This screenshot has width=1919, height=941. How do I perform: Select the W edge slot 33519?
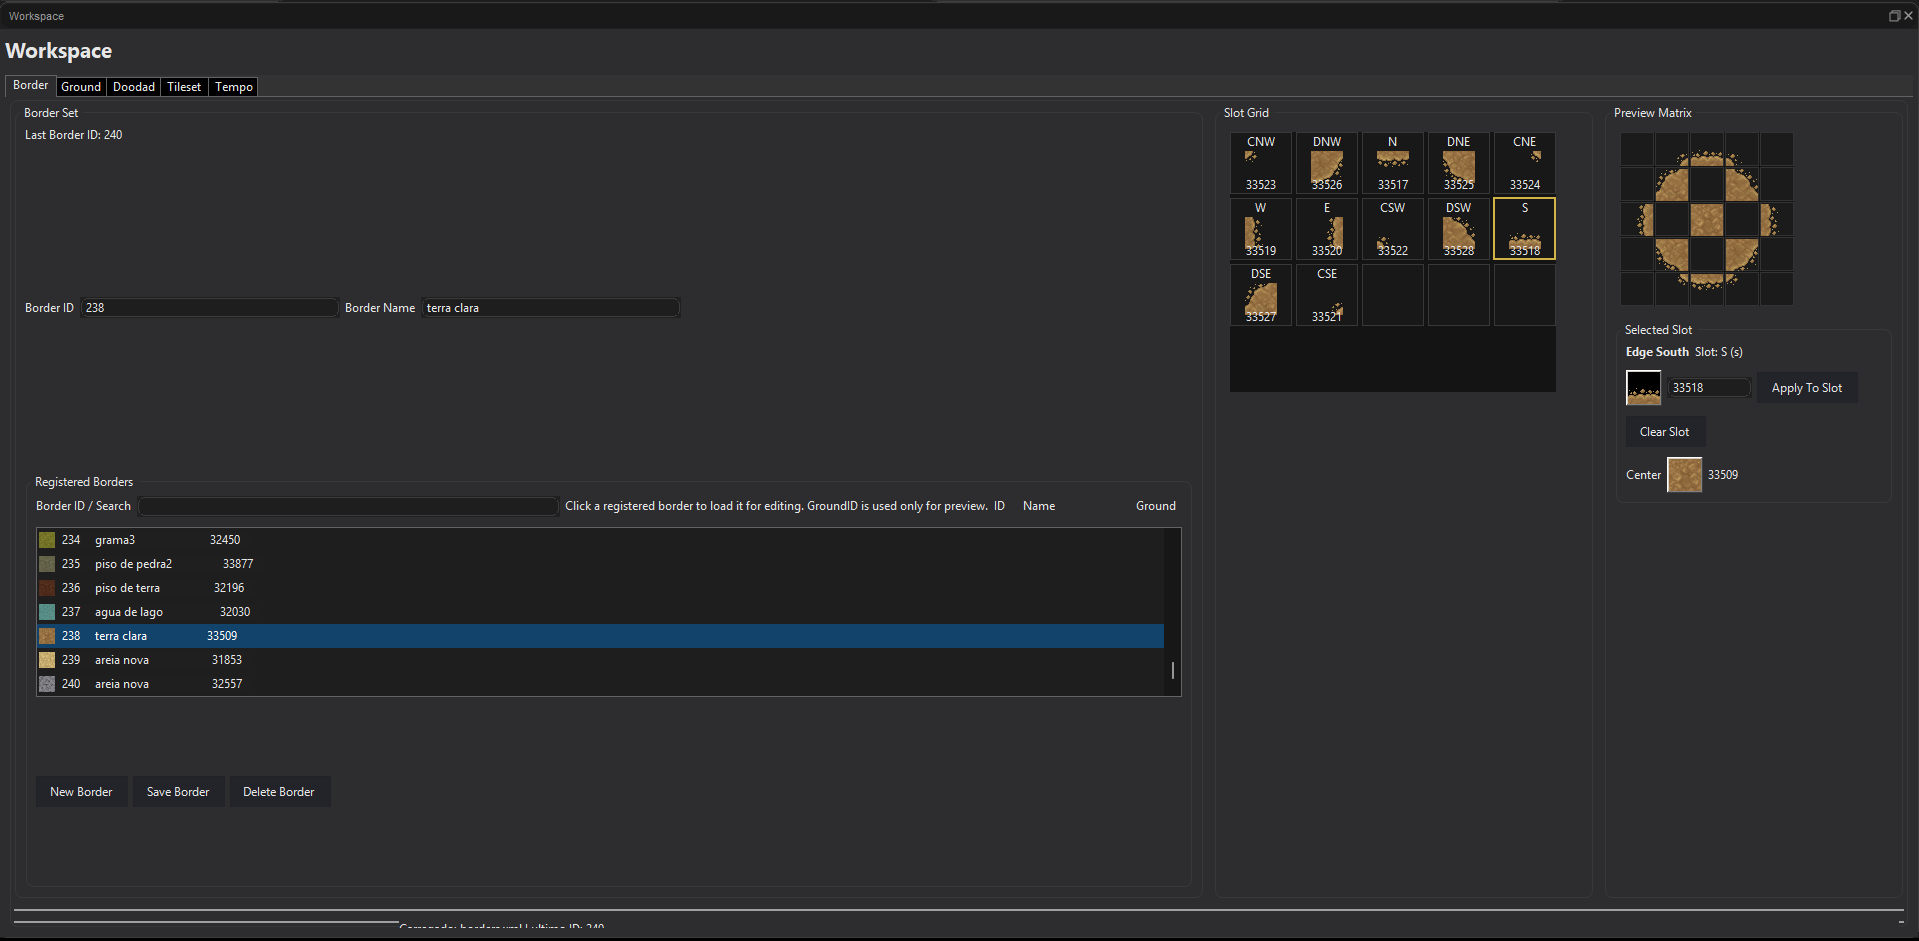pyautogui.click(x=1260, y=228)
